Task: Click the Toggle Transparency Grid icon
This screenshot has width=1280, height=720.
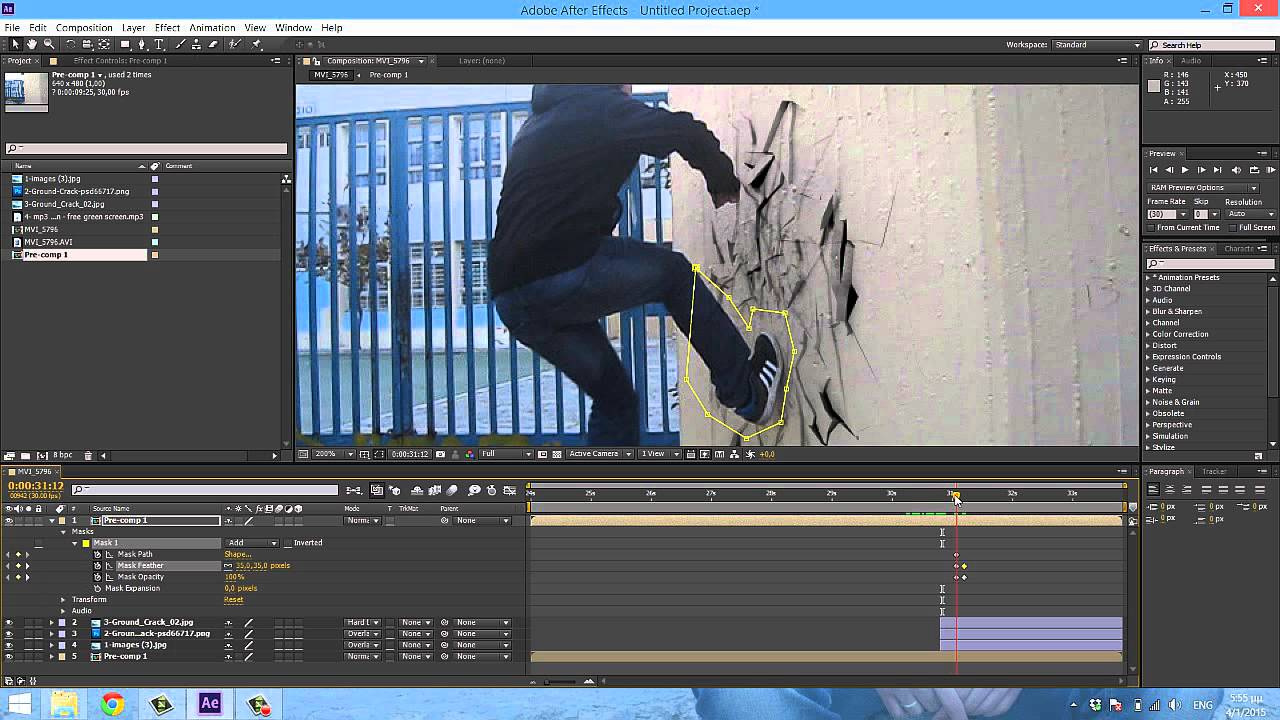Action: click(x=557, y=454)
